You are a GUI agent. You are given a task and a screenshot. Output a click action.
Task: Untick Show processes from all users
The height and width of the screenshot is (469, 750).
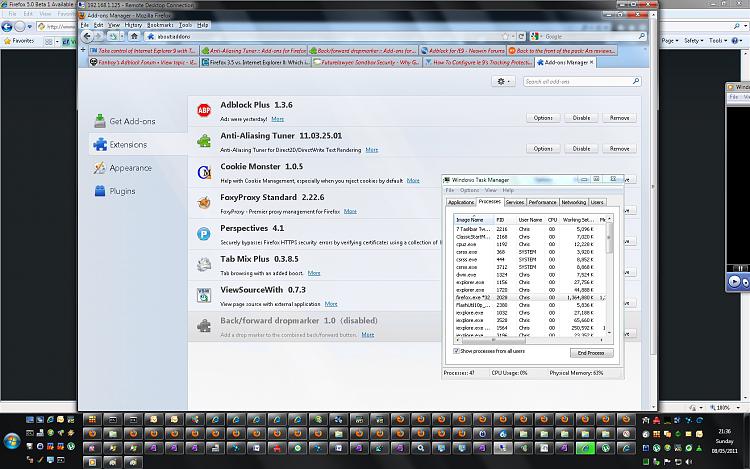tap(456, 351)
